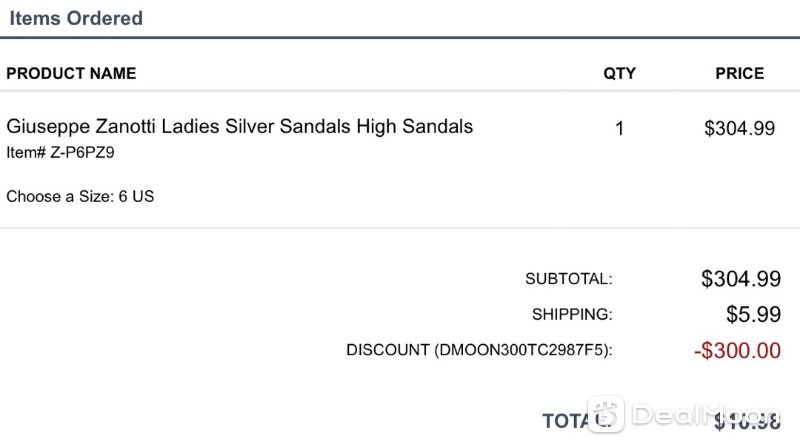Click the shipping amount $5.99
Viewport: 800px width, 447px height.
(x=754, y=314)
